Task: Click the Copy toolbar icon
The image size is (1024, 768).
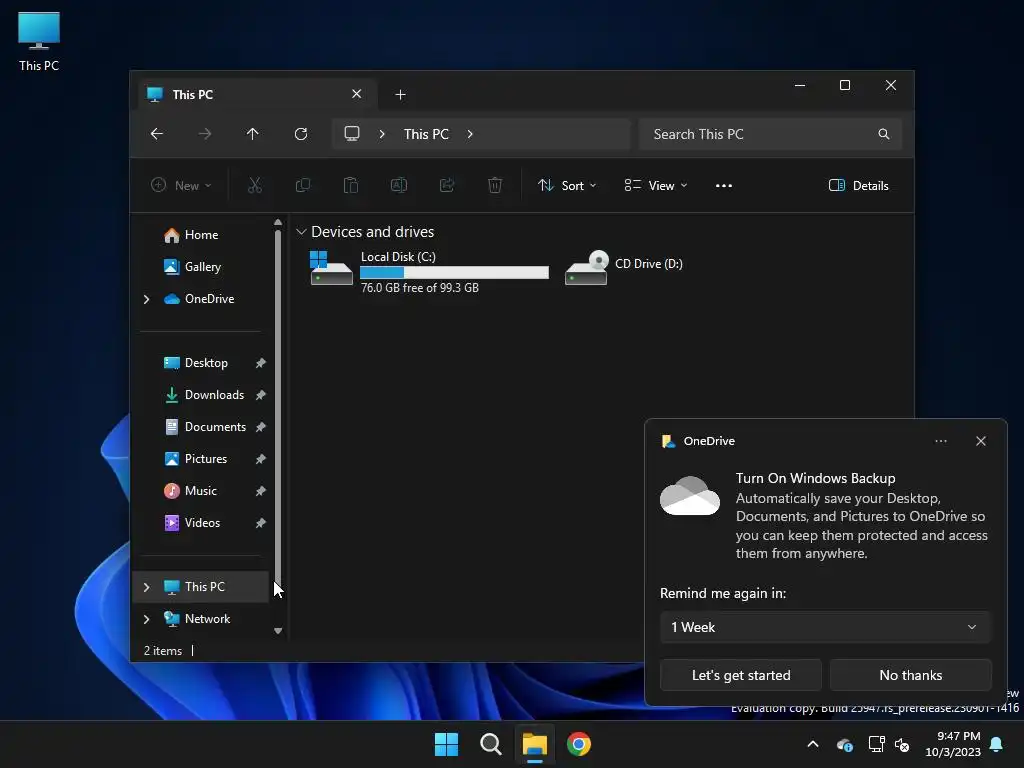Action: [x=302, y=185]
